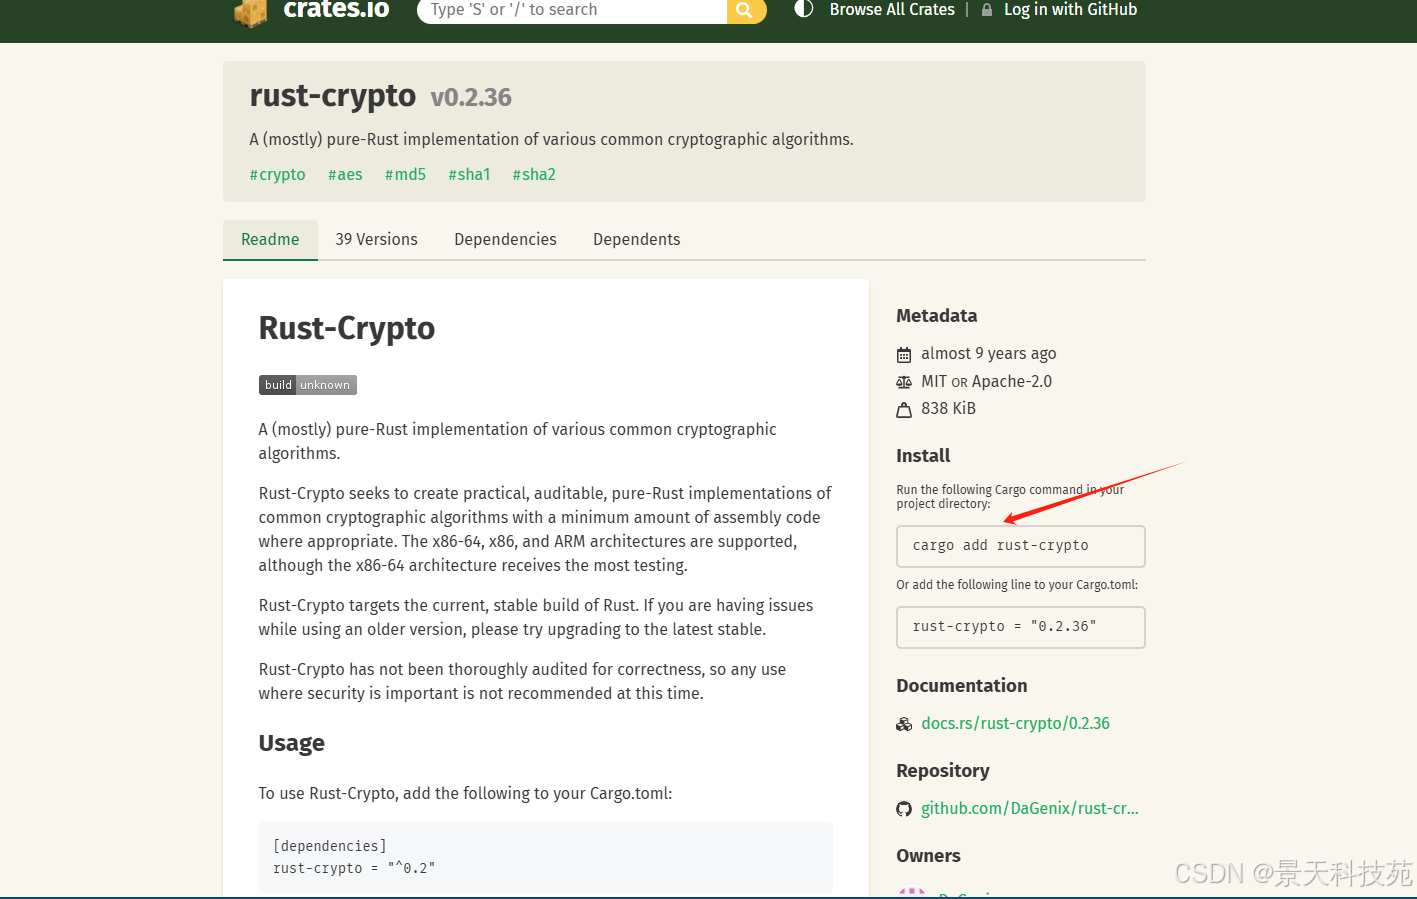Click the [dependencies] code block

click(x=545, y=857)
